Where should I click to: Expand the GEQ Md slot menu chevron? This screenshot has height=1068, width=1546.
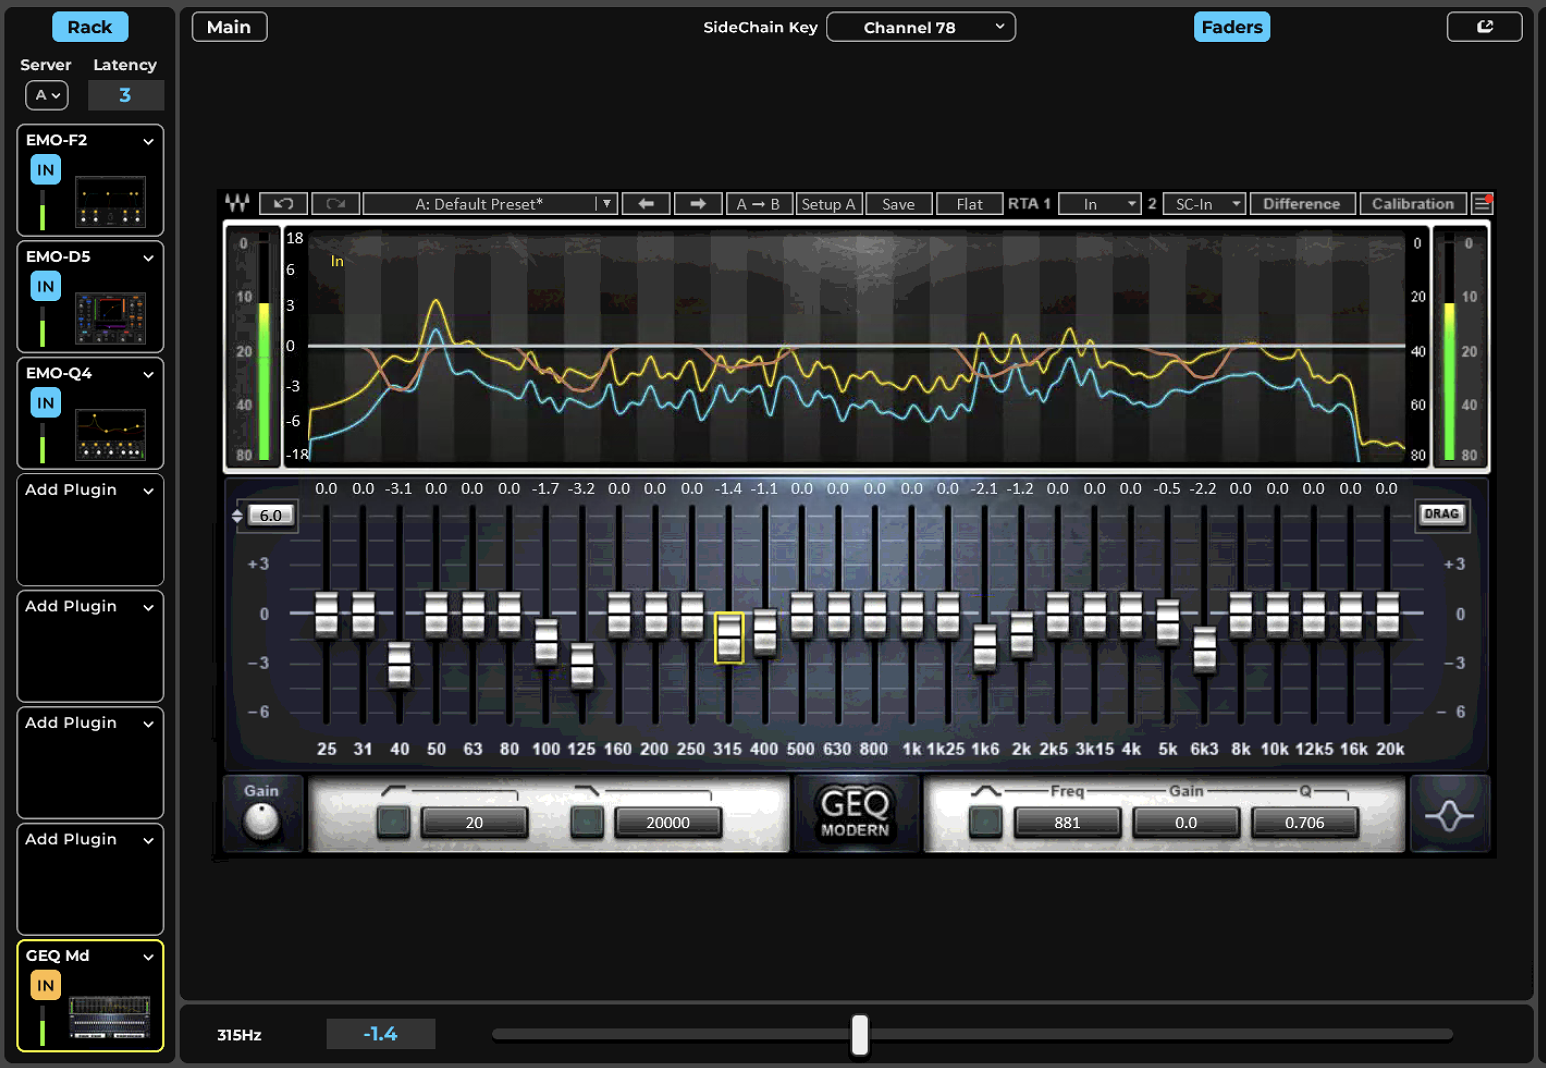[148, 957]
